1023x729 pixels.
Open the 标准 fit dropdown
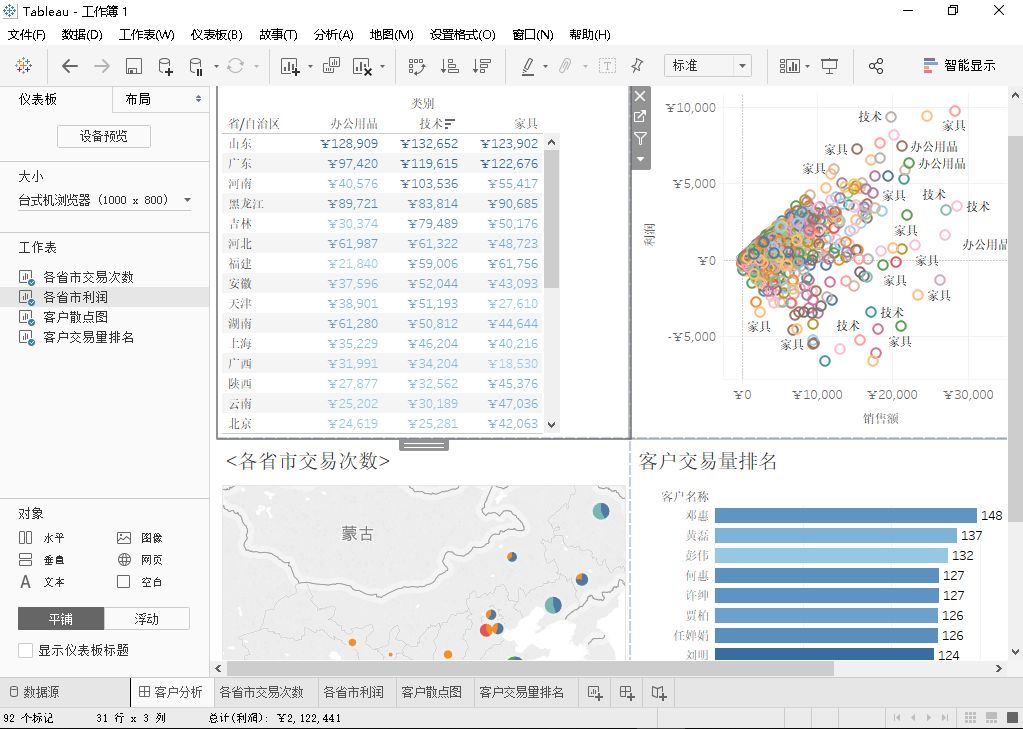[708, 66]
